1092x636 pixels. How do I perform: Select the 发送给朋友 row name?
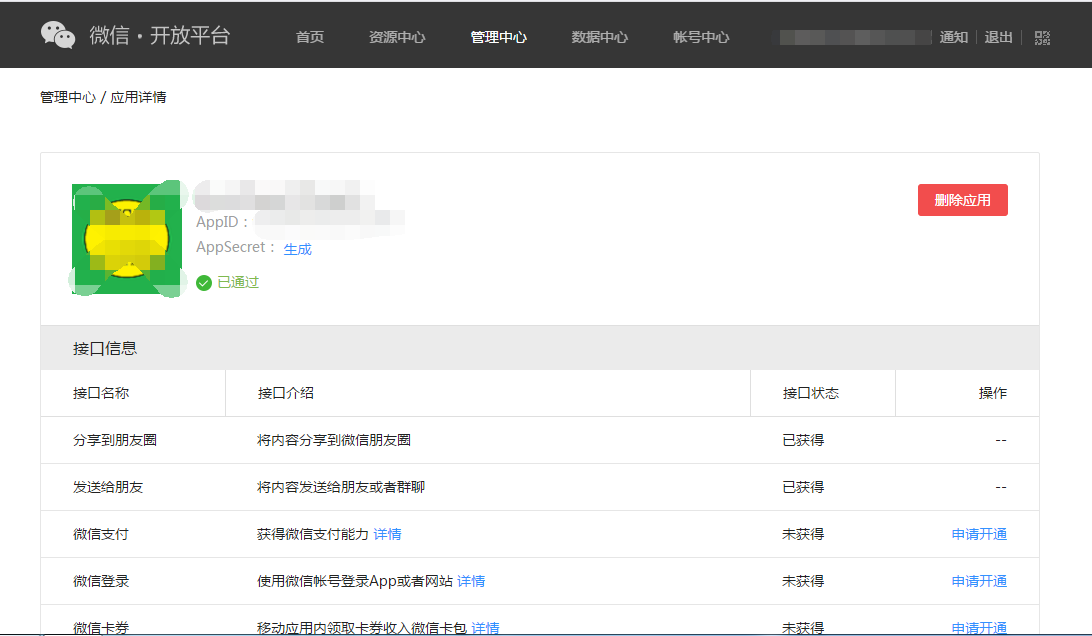tap(108, 487)
